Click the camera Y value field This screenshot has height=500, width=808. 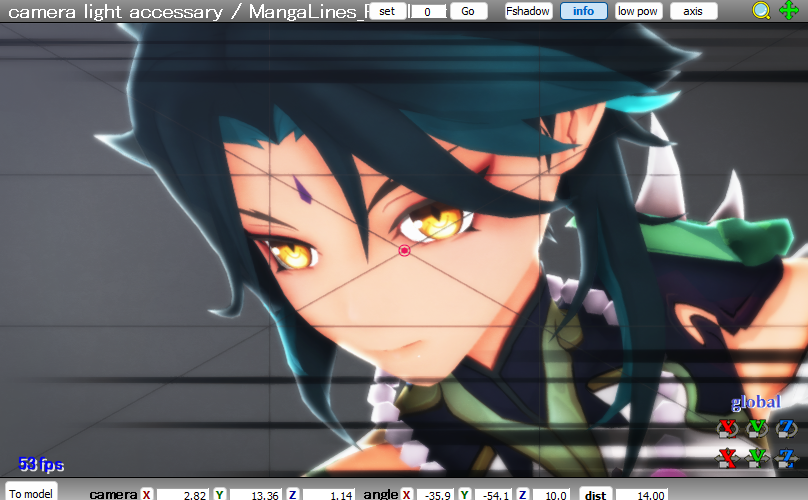pyautogui.click(x=256, y=494)
